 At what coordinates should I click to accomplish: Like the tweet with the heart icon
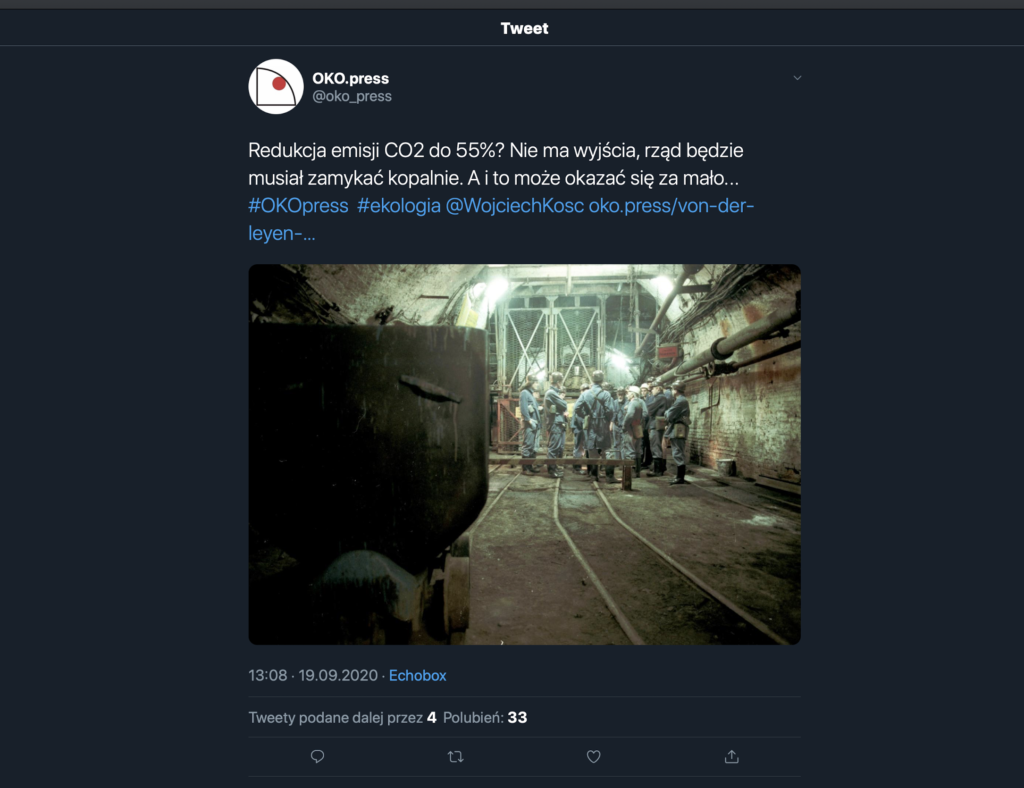(593, 757)
